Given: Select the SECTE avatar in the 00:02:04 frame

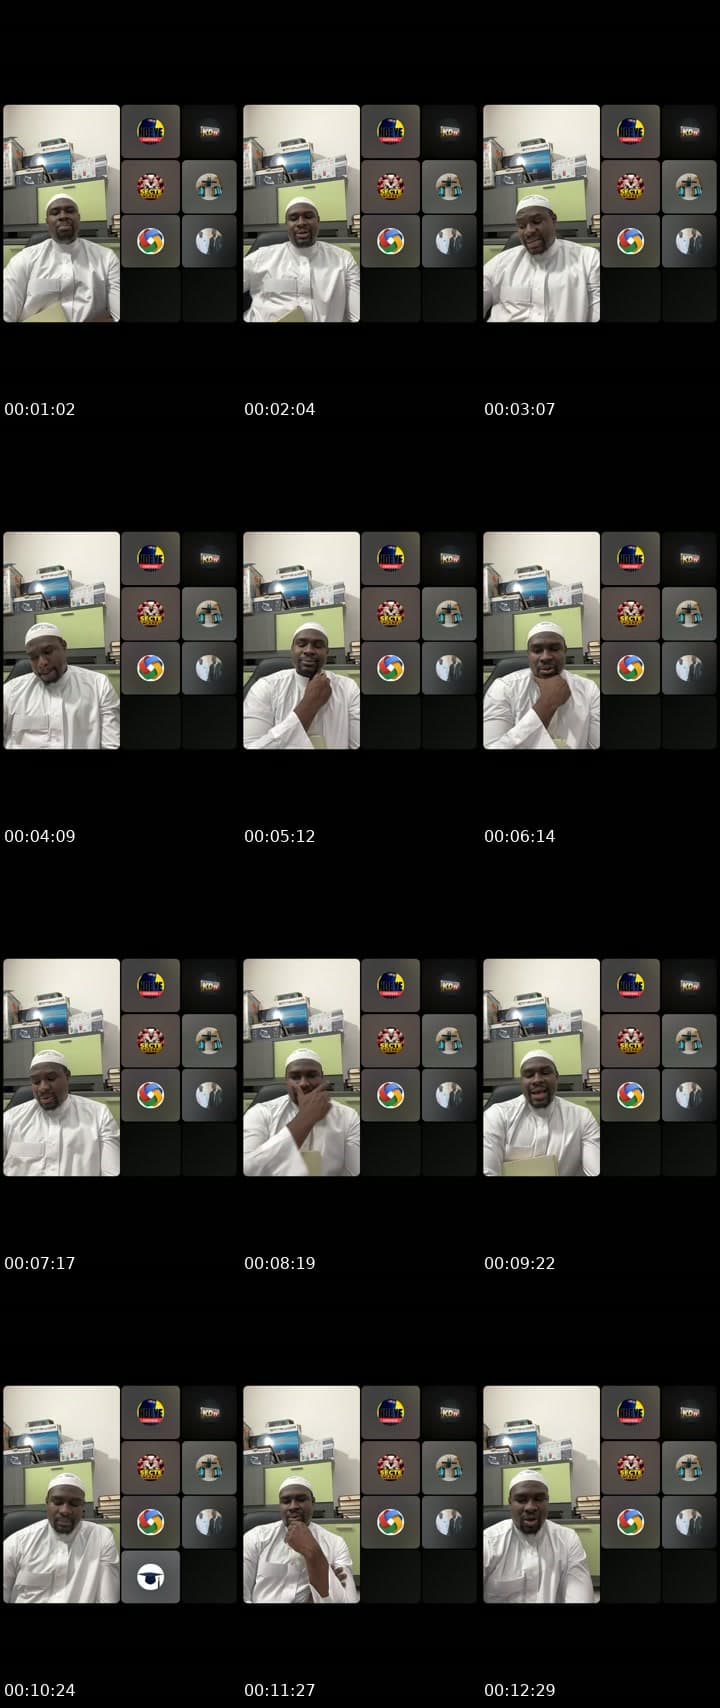Looking at the screenshot, I should 391,187.
